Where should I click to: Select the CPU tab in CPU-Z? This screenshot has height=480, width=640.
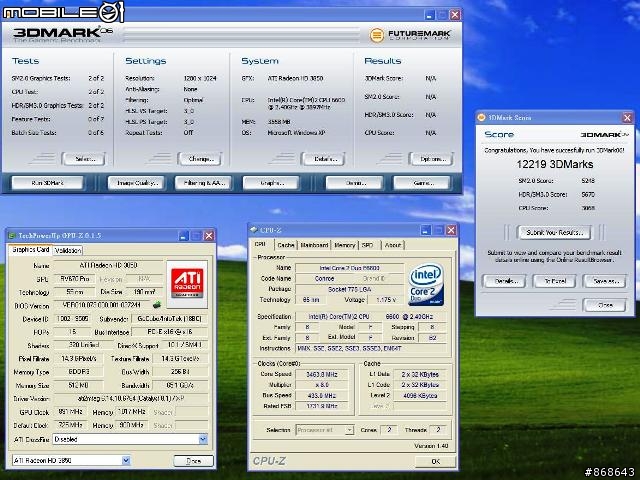click(260, 244)
